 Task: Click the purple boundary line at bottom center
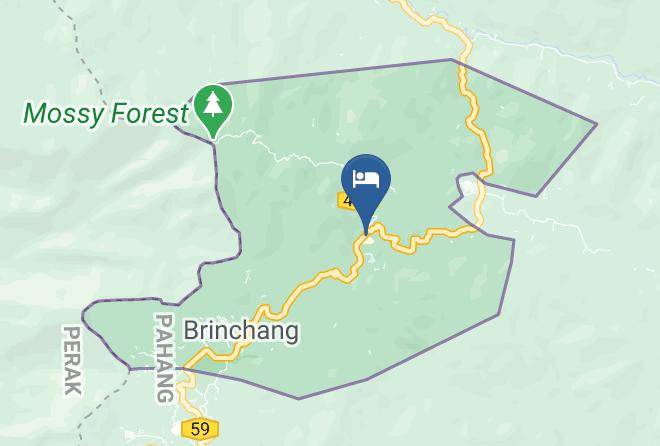coord(299,398)
